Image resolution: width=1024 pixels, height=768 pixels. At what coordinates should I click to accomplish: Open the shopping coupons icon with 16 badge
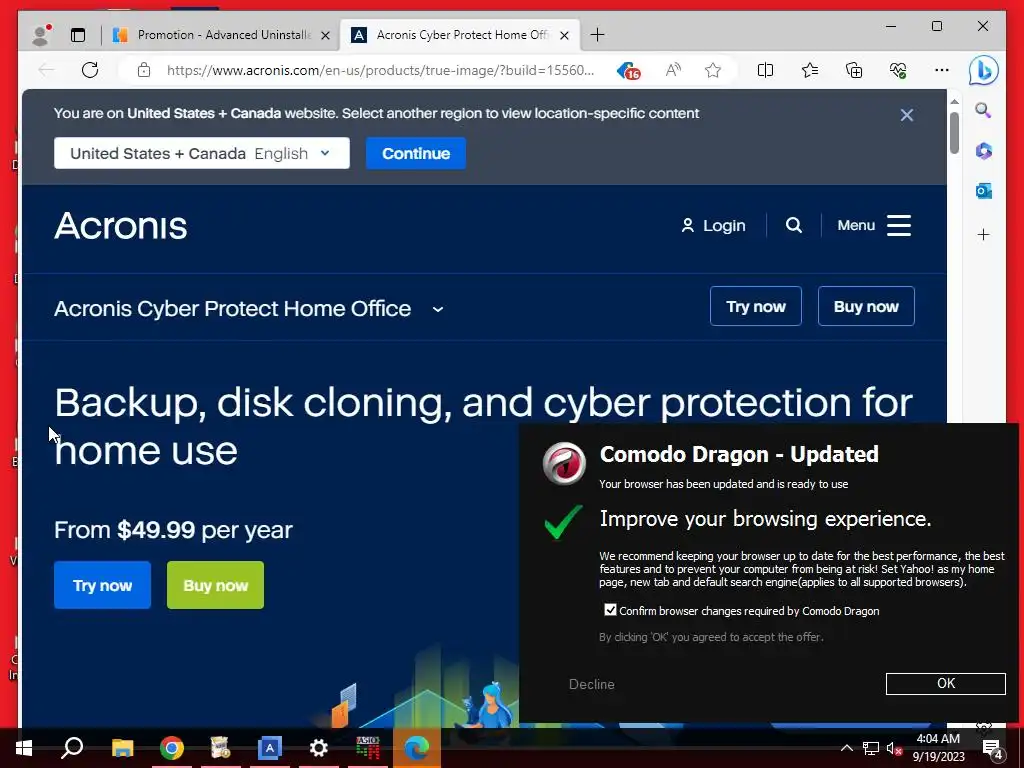coord(629,71)
